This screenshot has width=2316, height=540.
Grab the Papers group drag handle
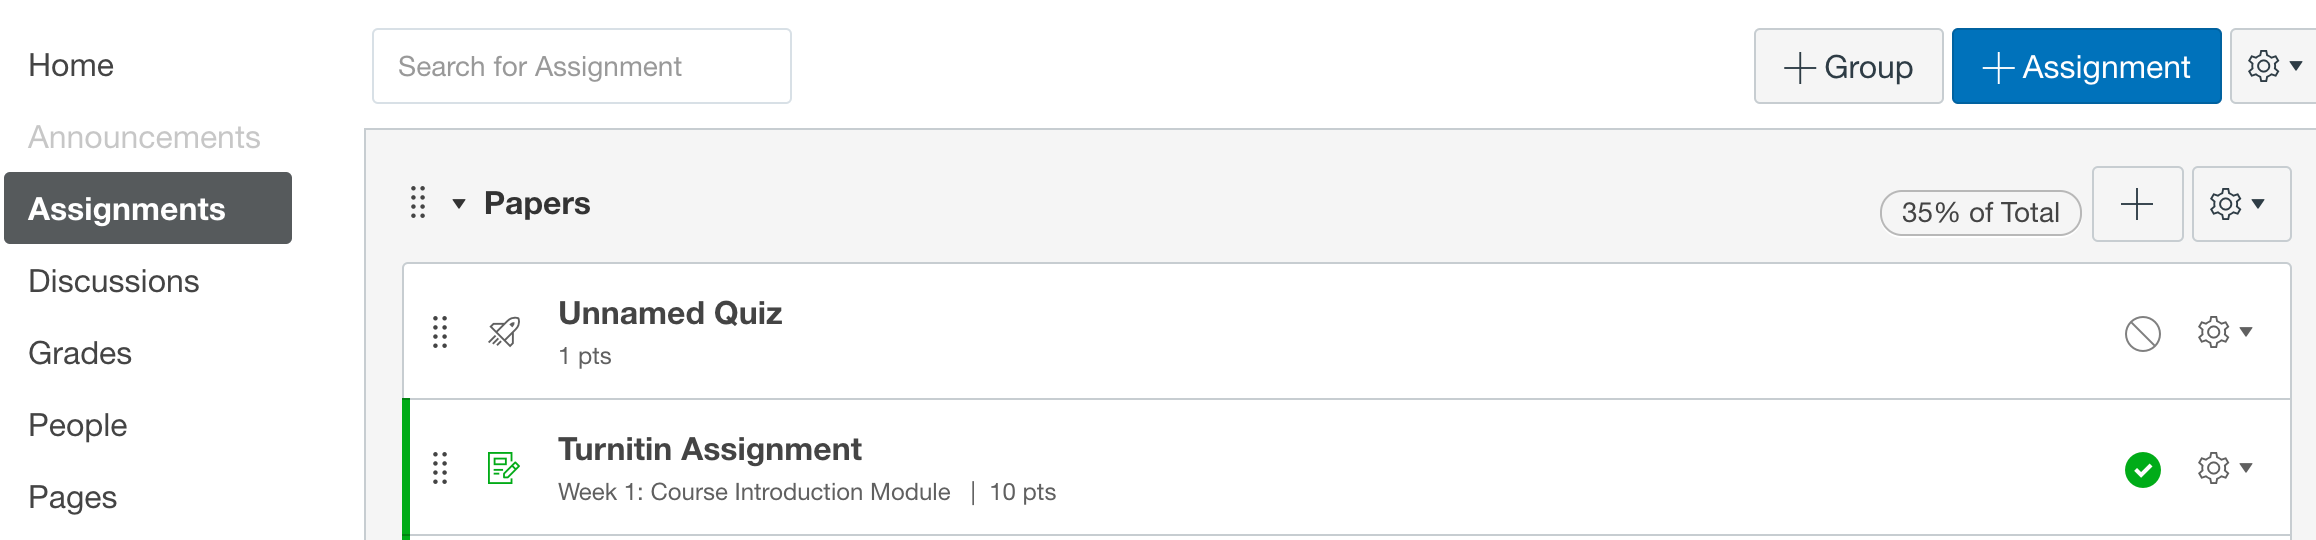coord(418,203)
